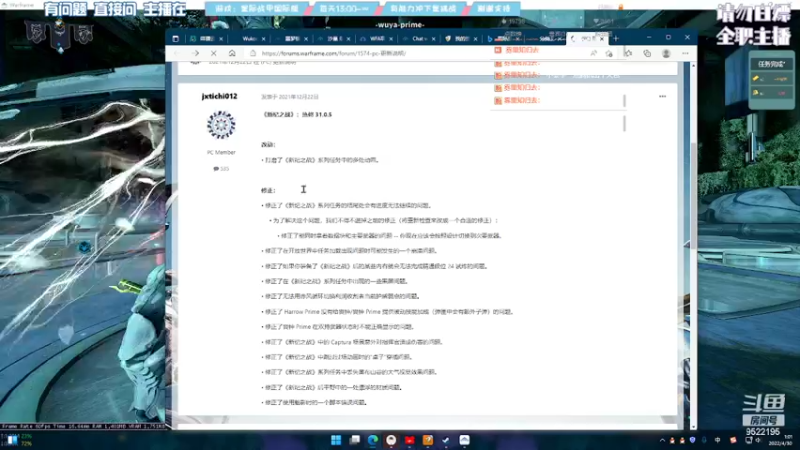Viewport: 800px width, 450px height.
Task: Open a new browser tab
Action: tap(616, 38)
